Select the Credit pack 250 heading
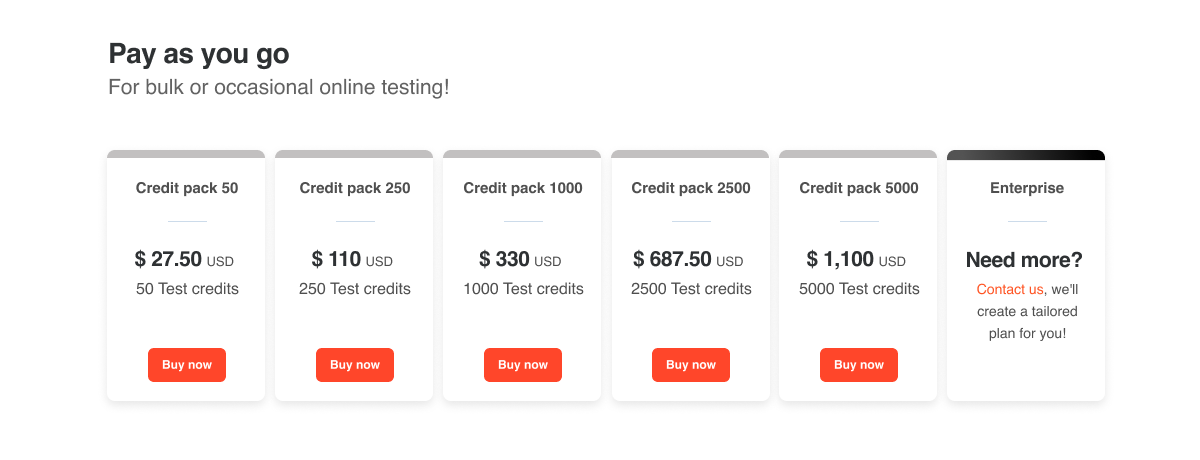Image resolution: width=1200 pixels, height=460 pixels. [x=355, y=188]
